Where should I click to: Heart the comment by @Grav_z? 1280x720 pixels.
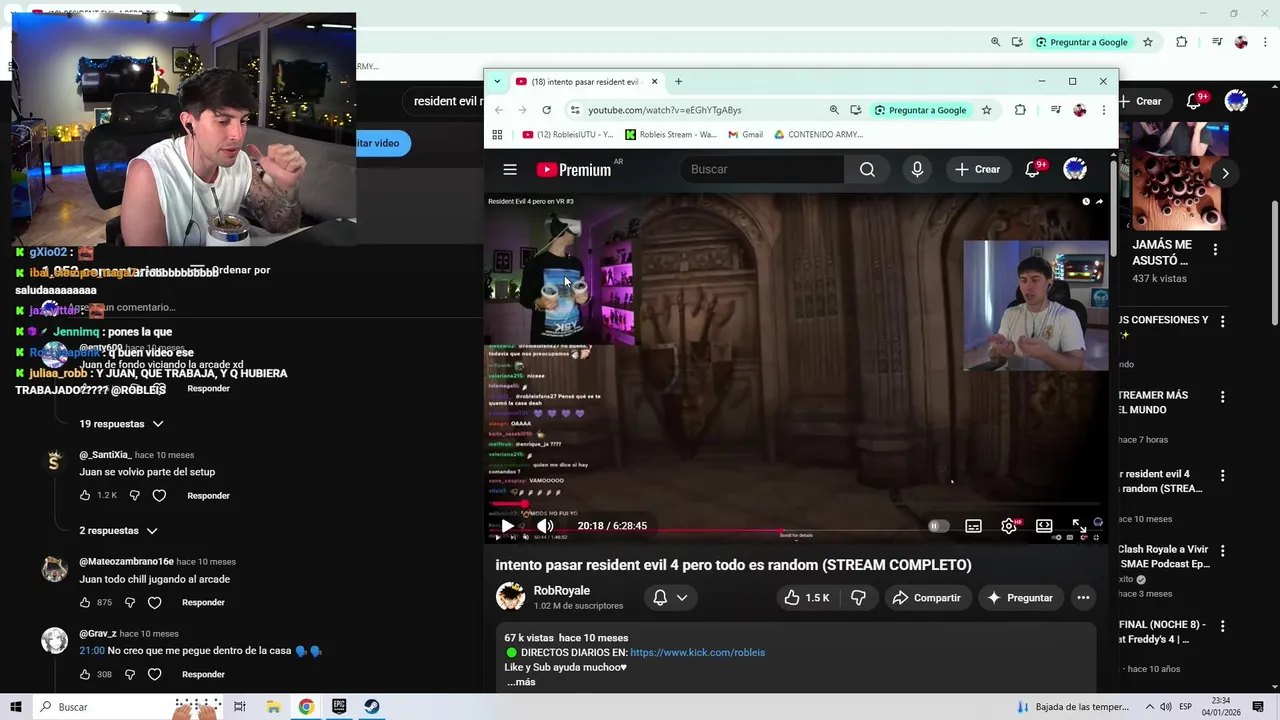click(154, 675)
